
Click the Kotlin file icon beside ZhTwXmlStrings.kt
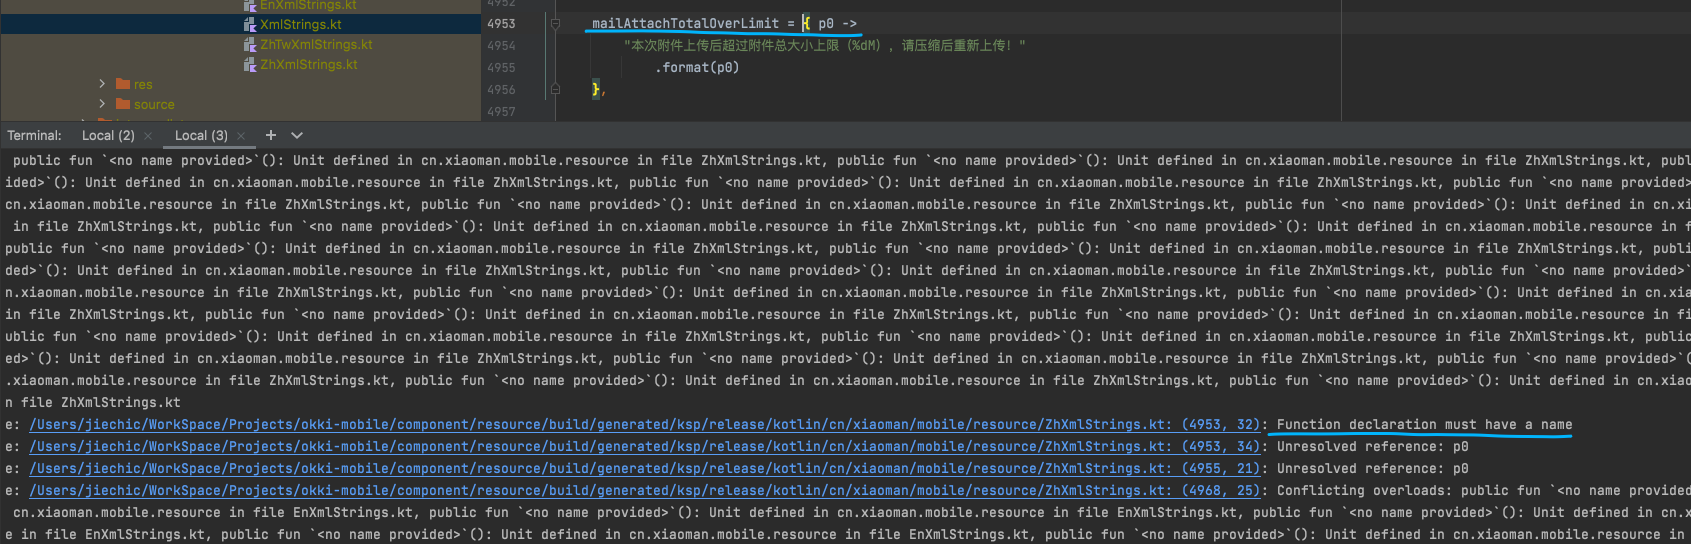point(250,44)
